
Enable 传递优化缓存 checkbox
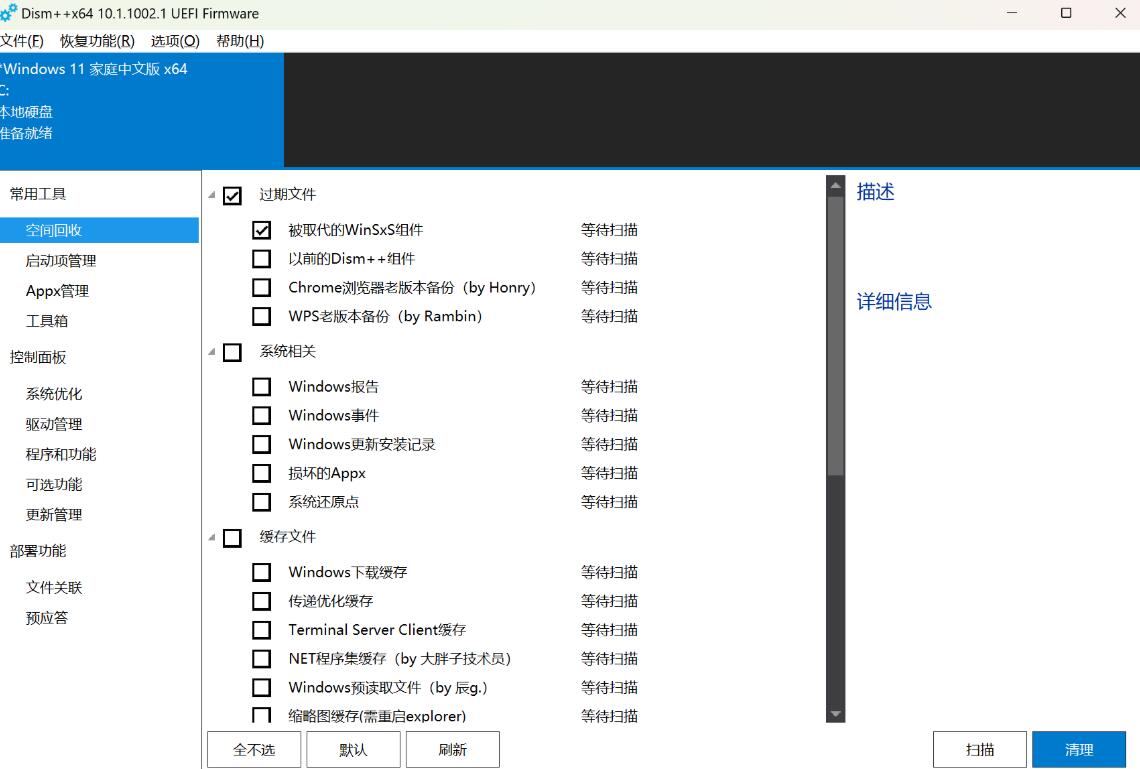tap(261, 601)
